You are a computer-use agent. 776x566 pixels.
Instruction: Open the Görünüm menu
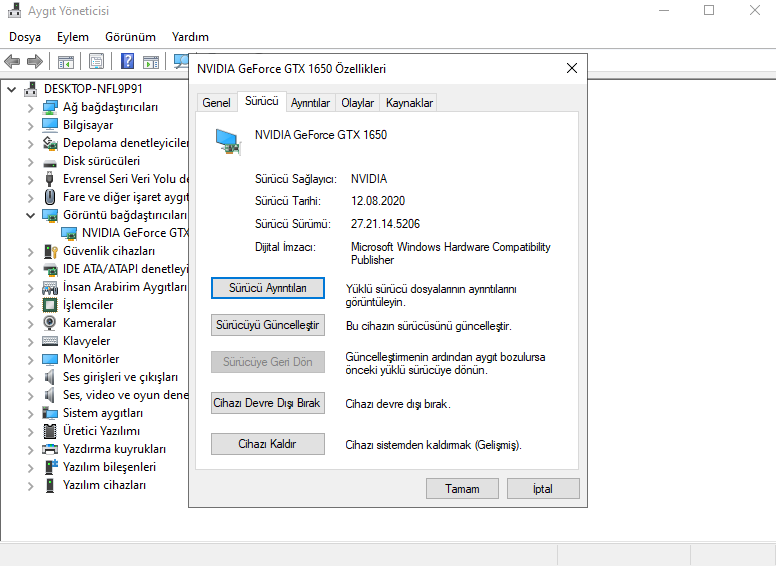point(130,37)
